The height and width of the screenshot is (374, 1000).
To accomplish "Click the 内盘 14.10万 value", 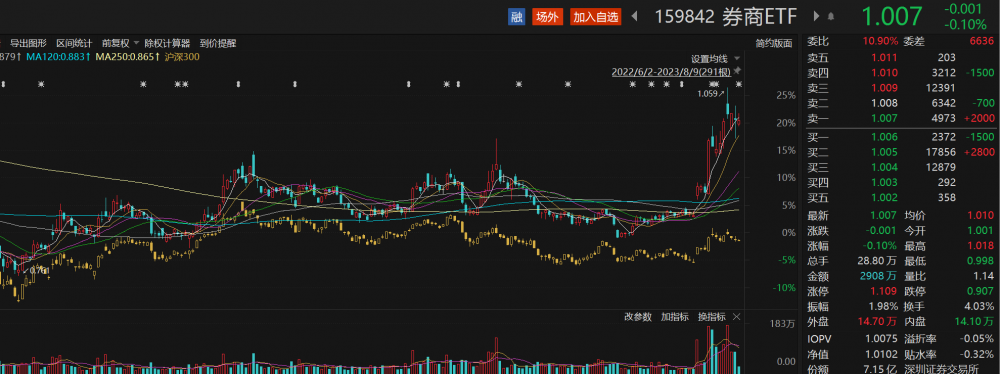I will [975, 323].
